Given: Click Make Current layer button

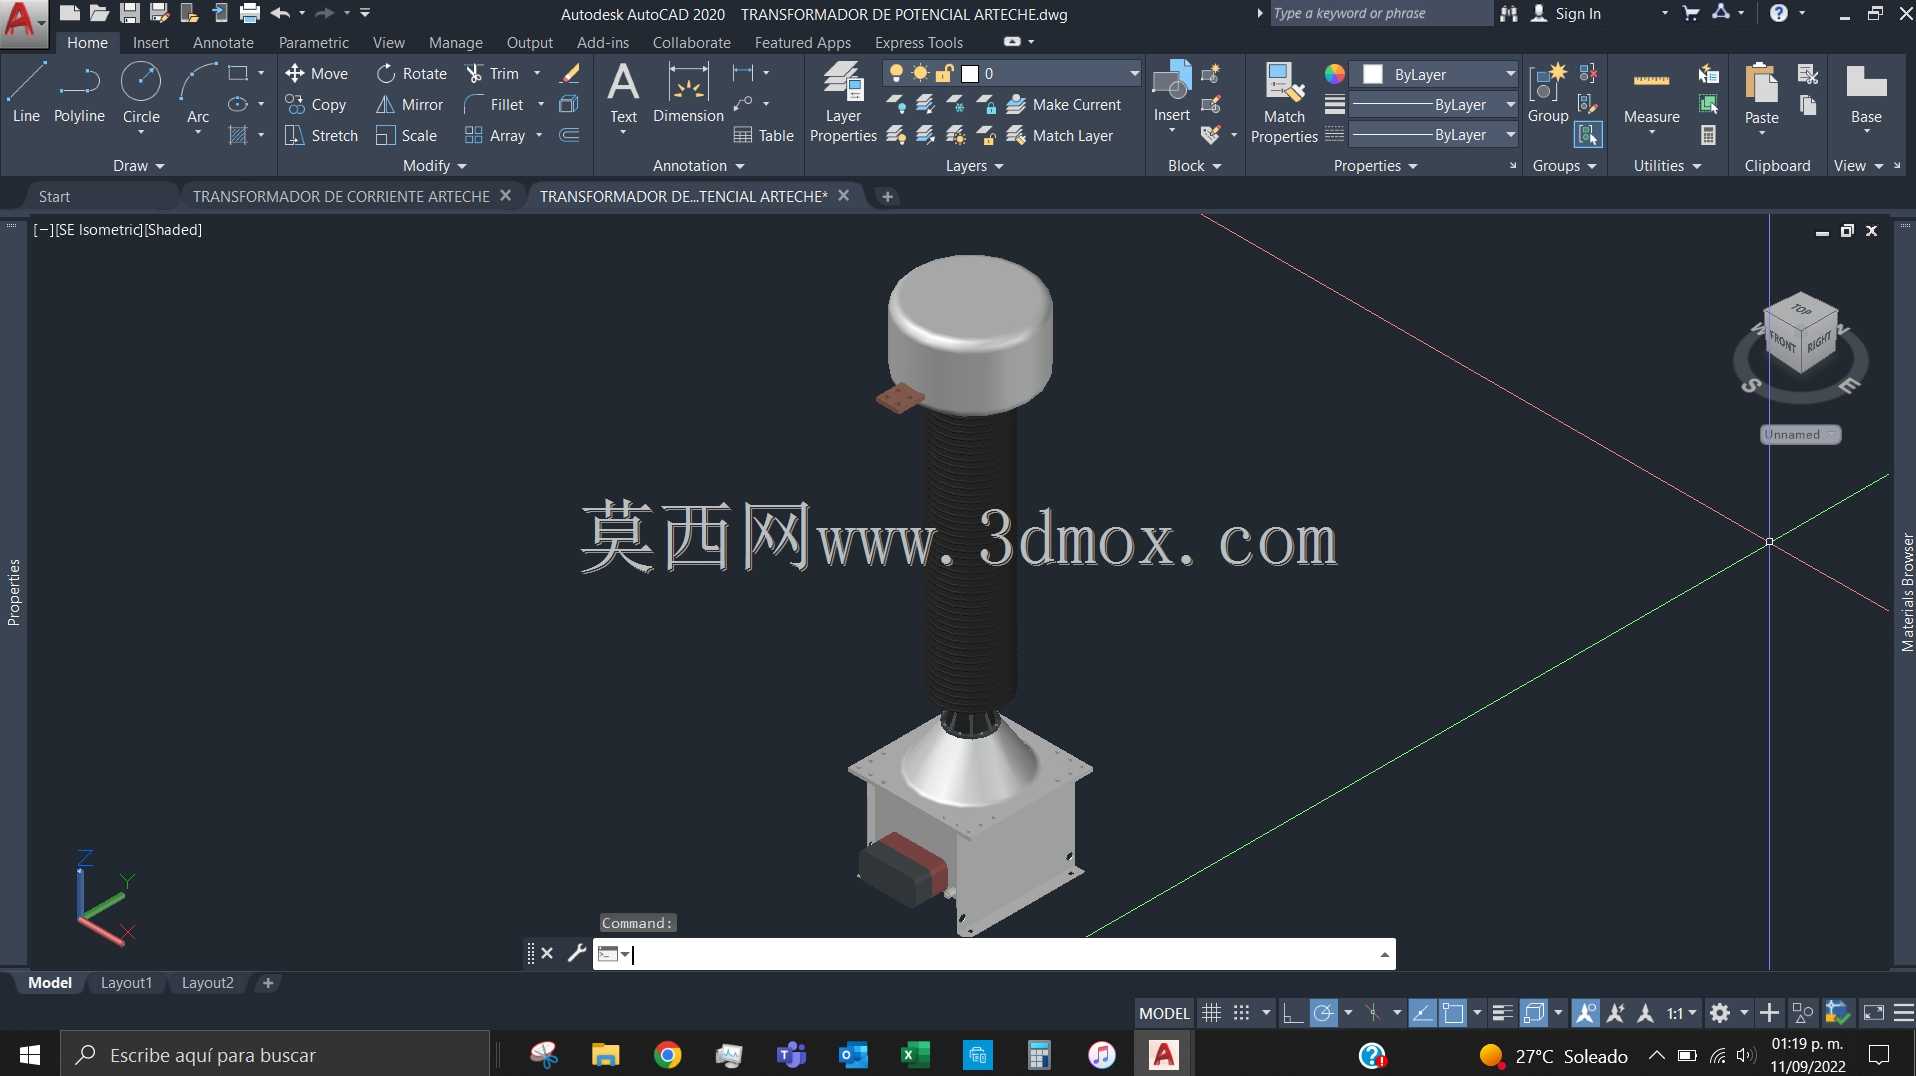Looking at the screenshot, I should click(x=1064, y=104).
